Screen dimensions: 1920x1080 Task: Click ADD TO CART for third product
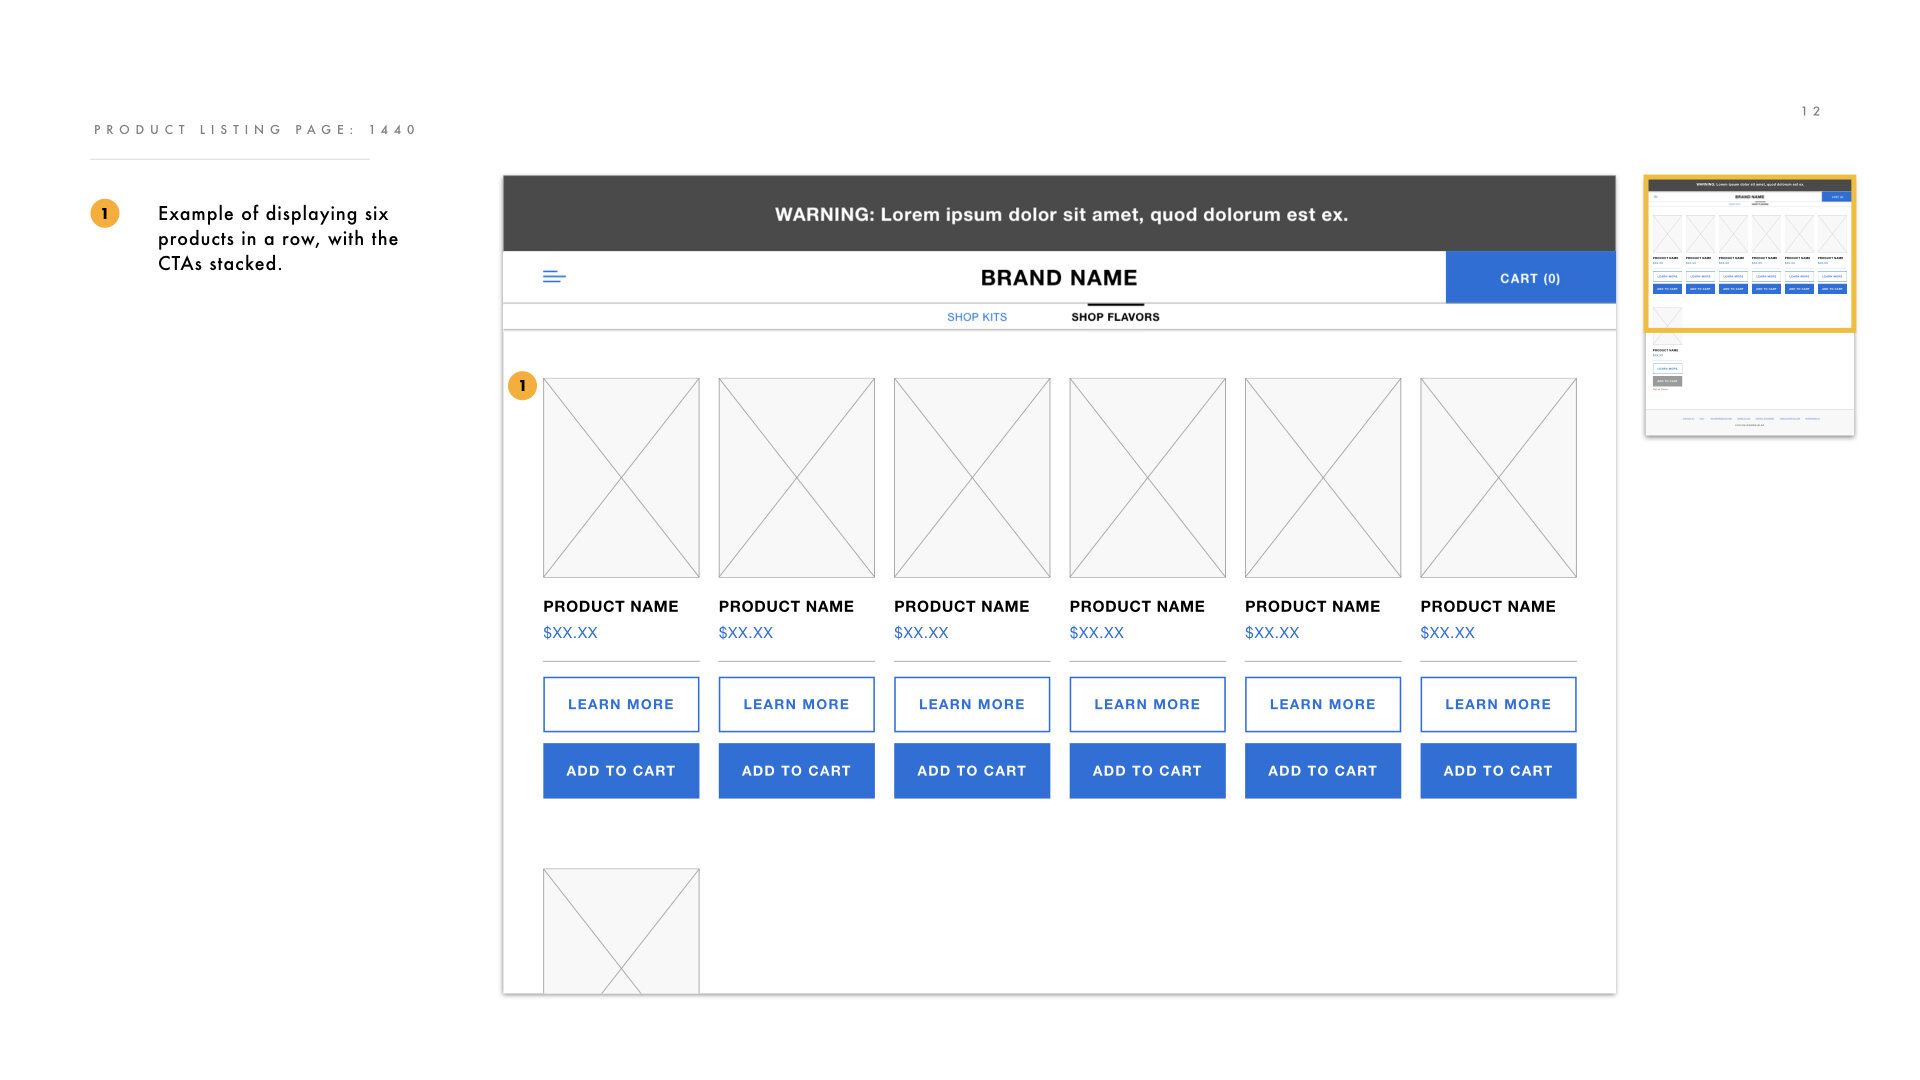tap(972, 770)
